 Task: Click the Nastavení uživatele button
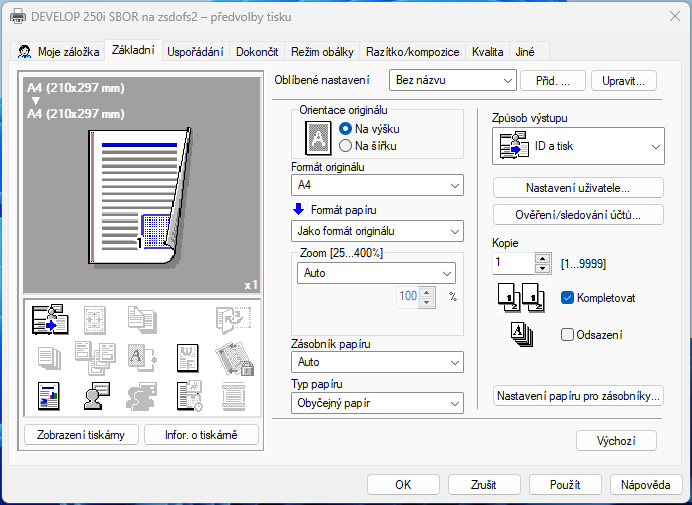(x=579, y=187)
